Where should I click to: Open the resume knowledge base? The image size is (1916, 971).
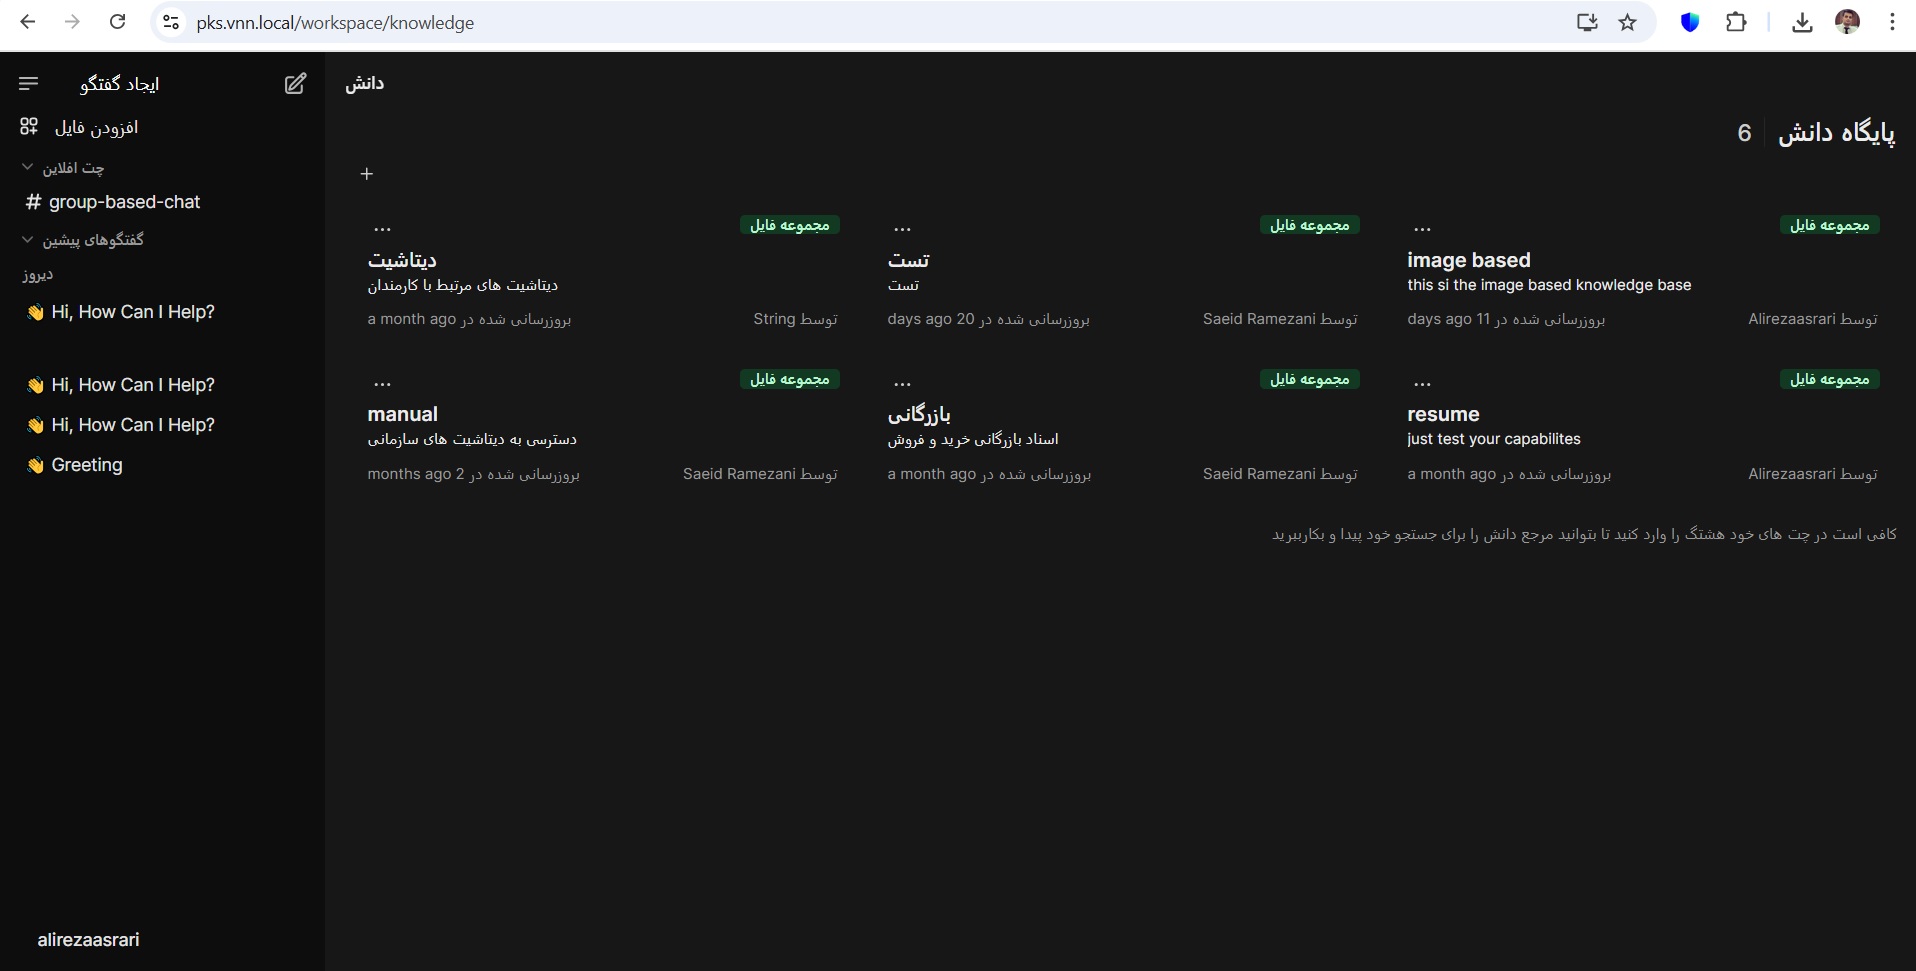pyautogui.click(x=1443, y=414)
